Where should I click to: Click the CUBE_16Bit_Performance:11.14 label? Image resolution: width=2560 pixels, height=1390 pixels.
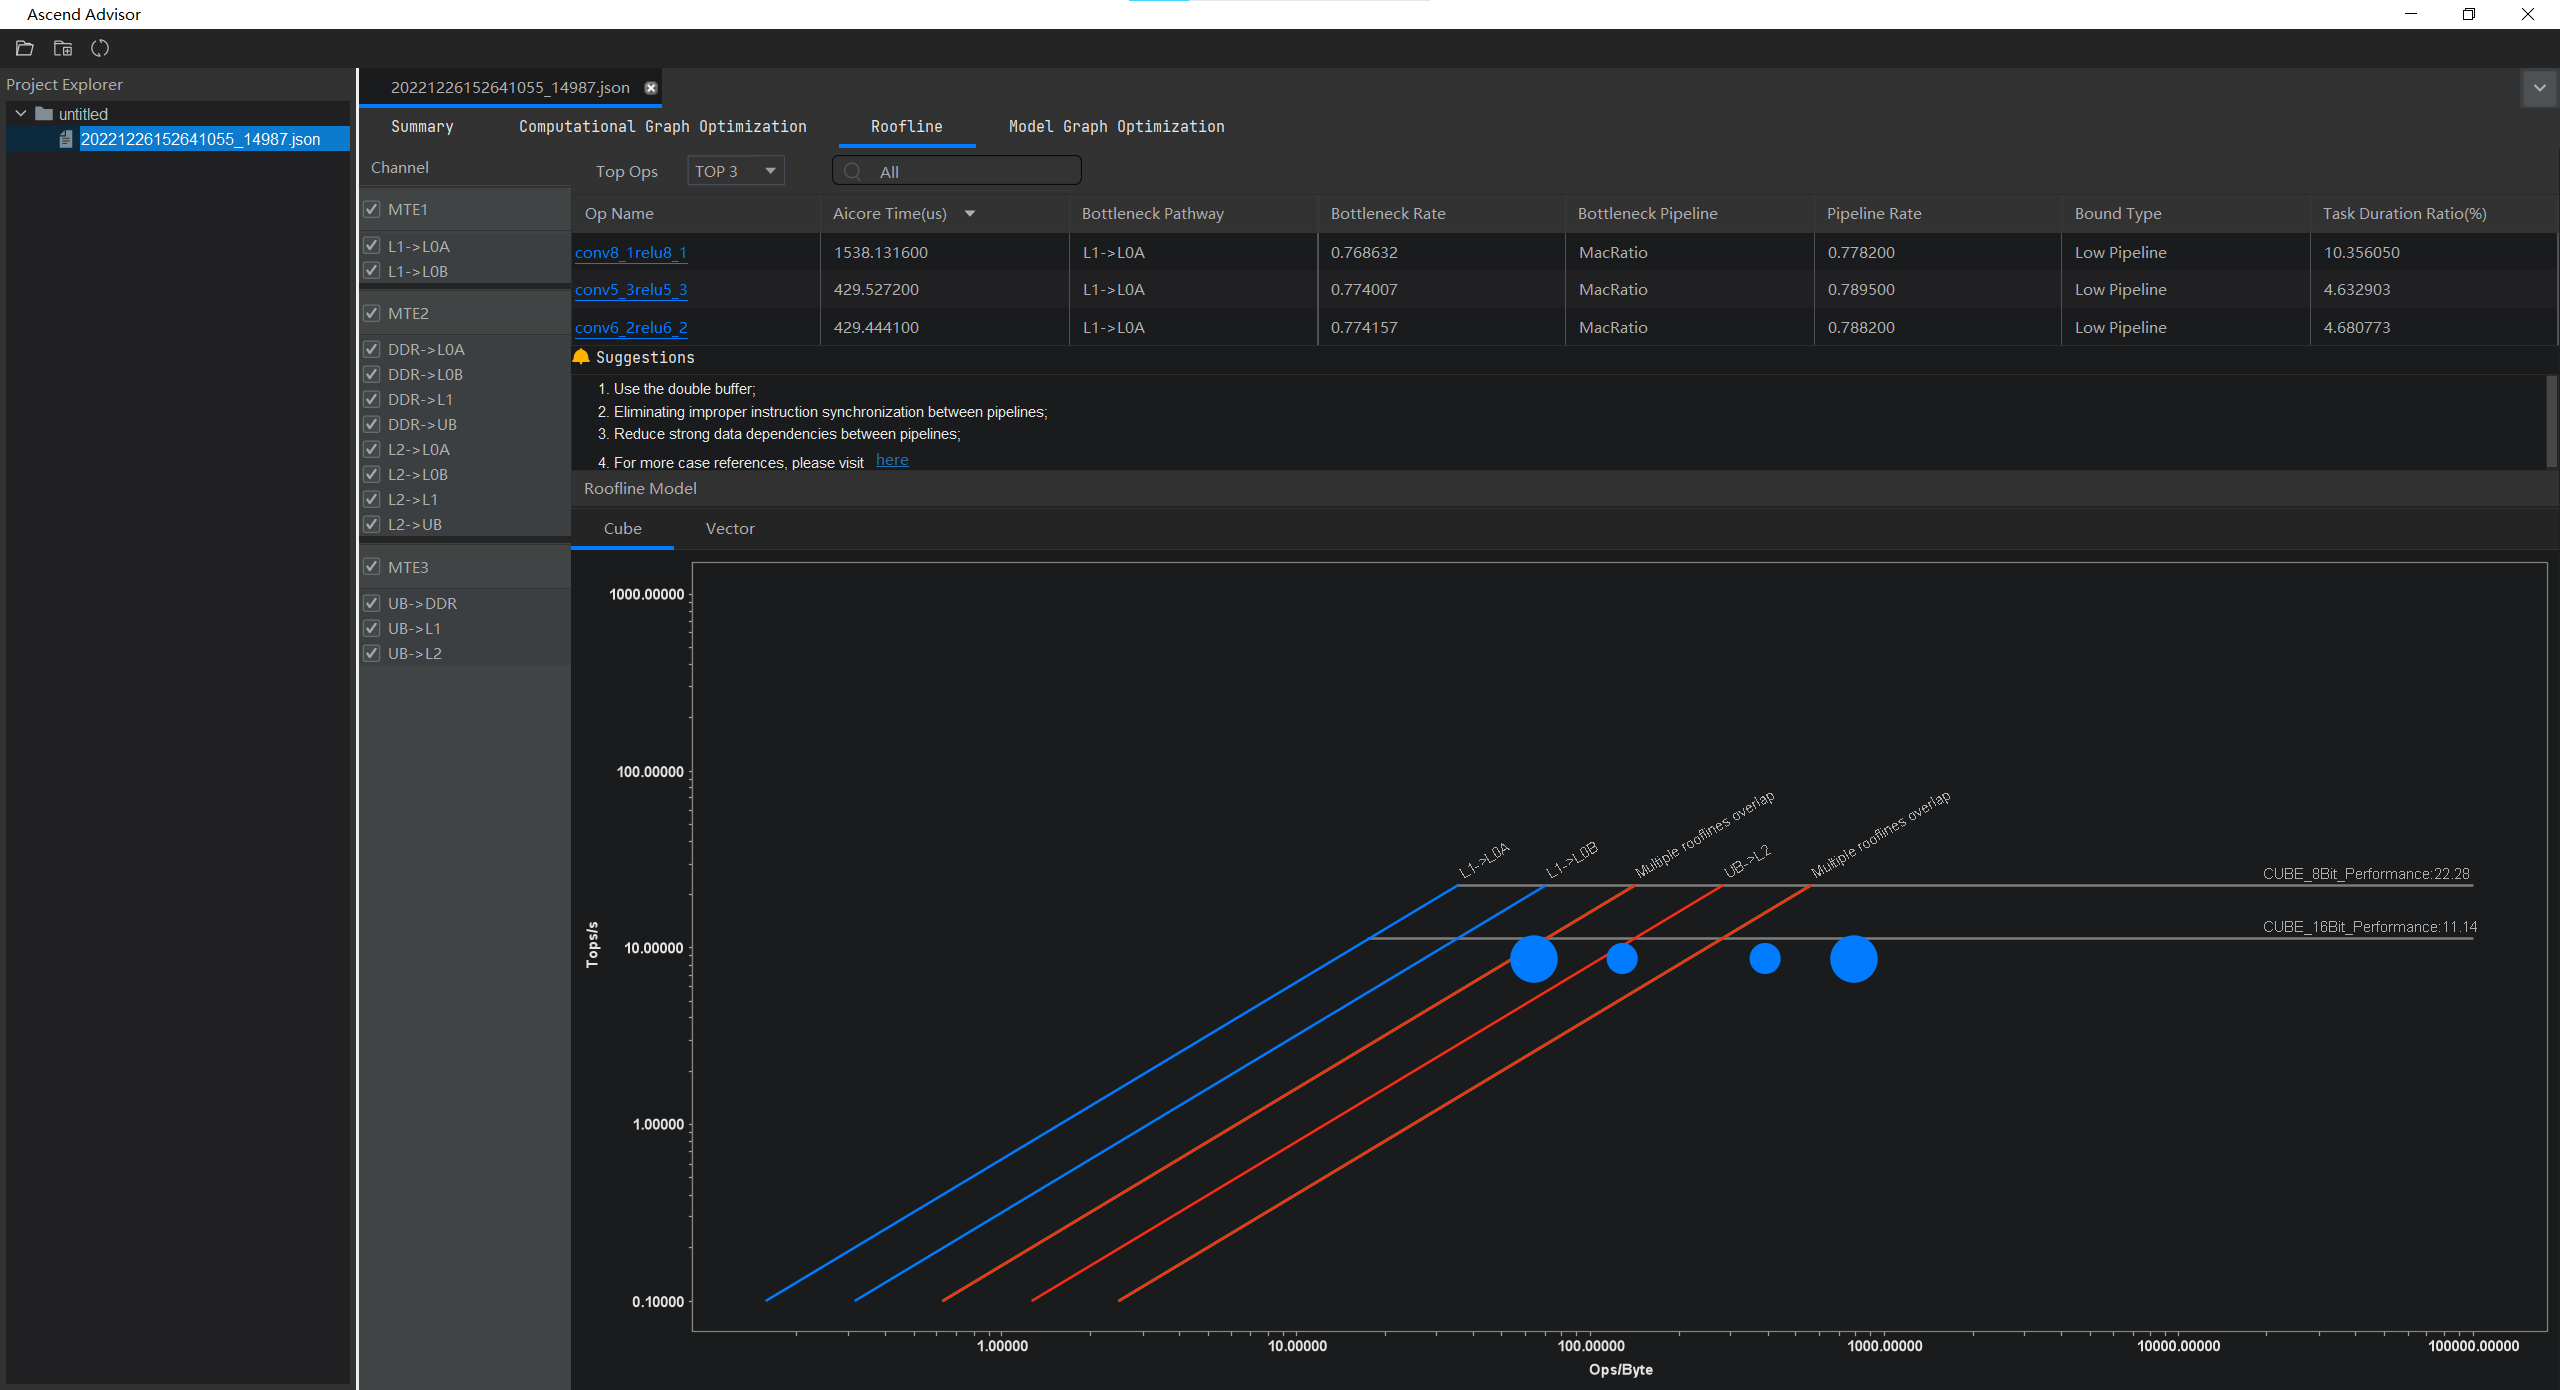click(2370, 927)
